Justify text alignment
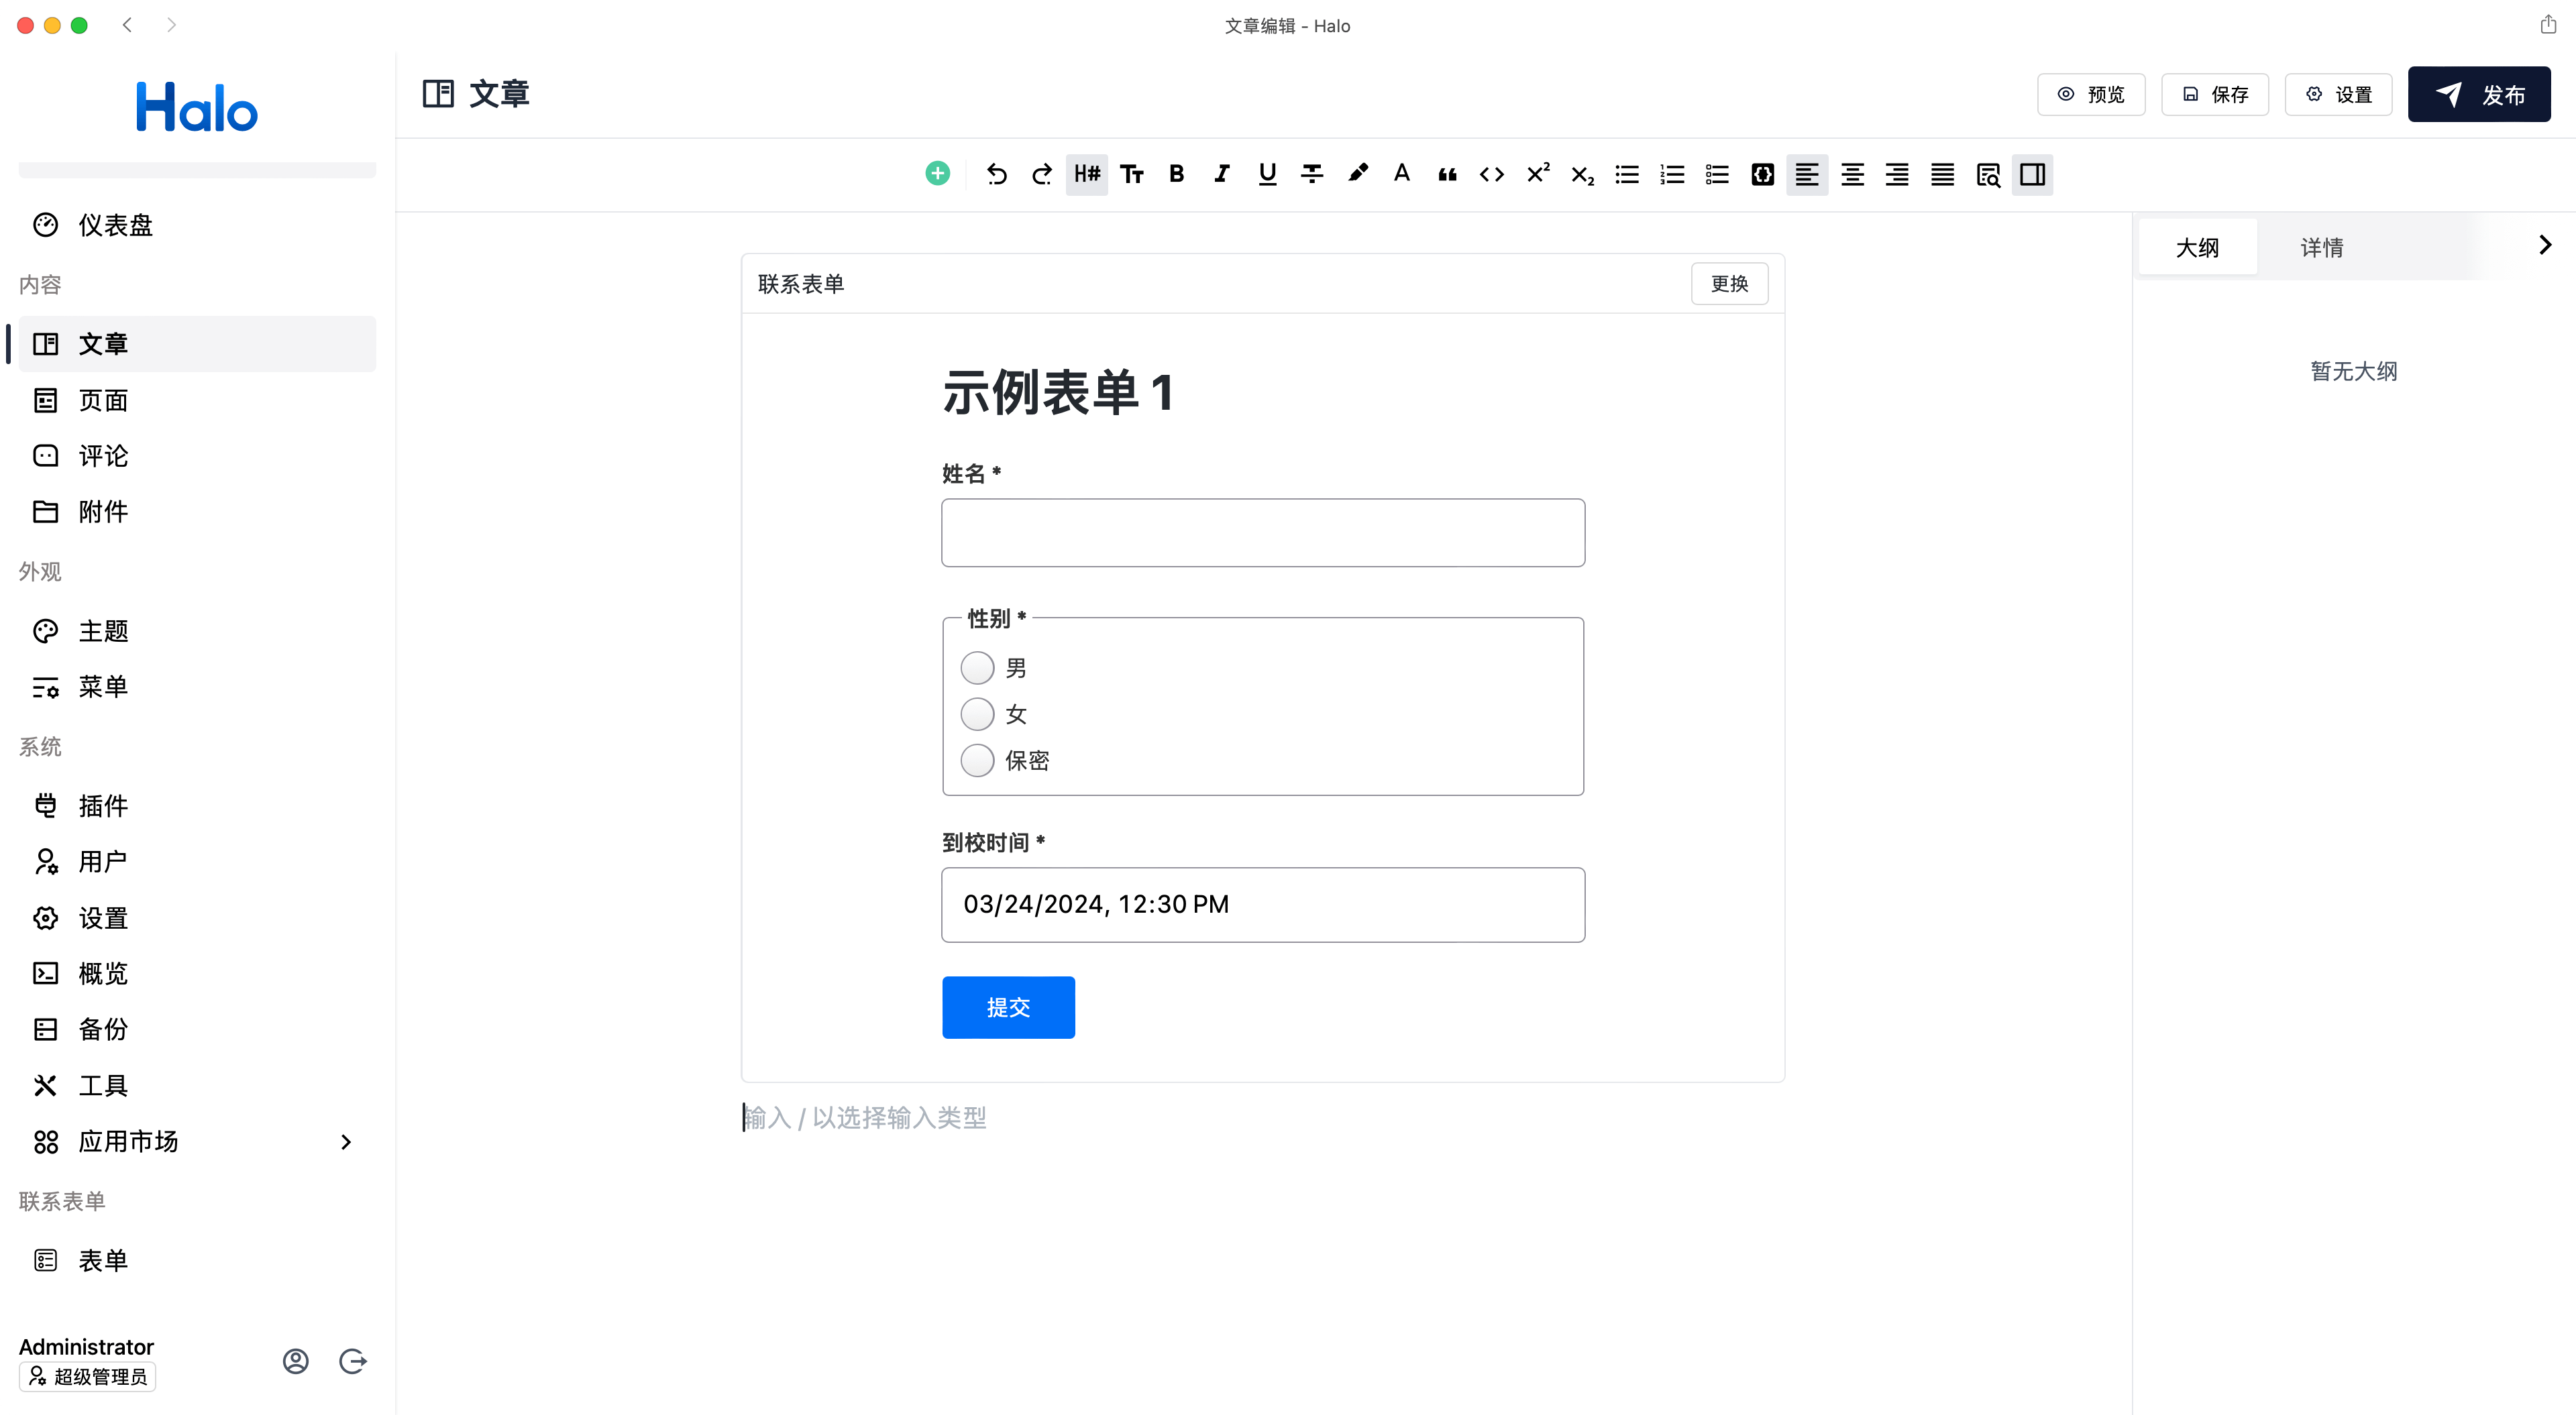This screenshot has height=1415, width=2576. [x=1942, y=174]
